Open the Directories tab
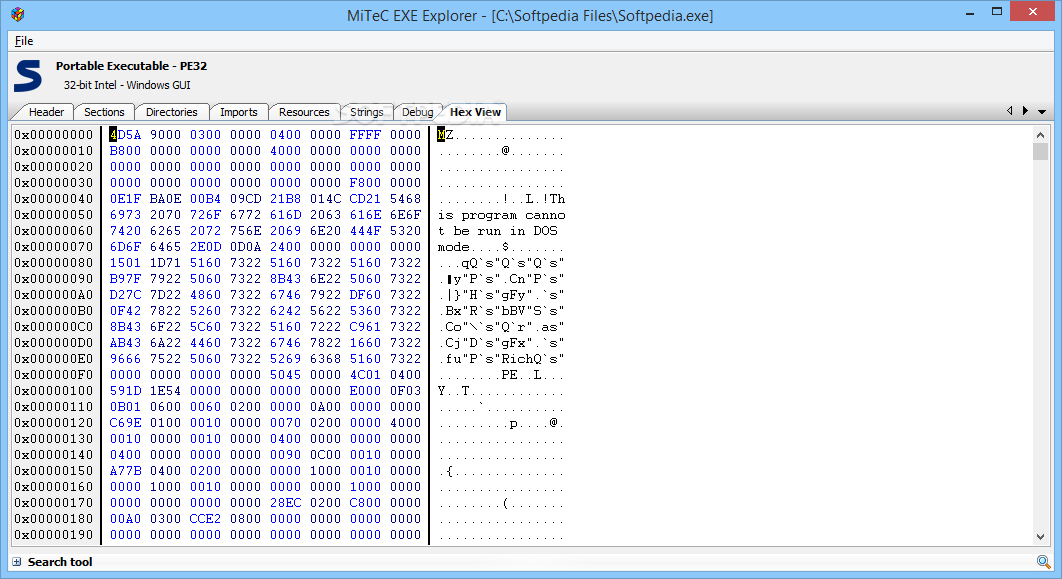Image resolution: width=1062 pixels, height=579 pixels. pyautogui.click(x=171, y=112)
